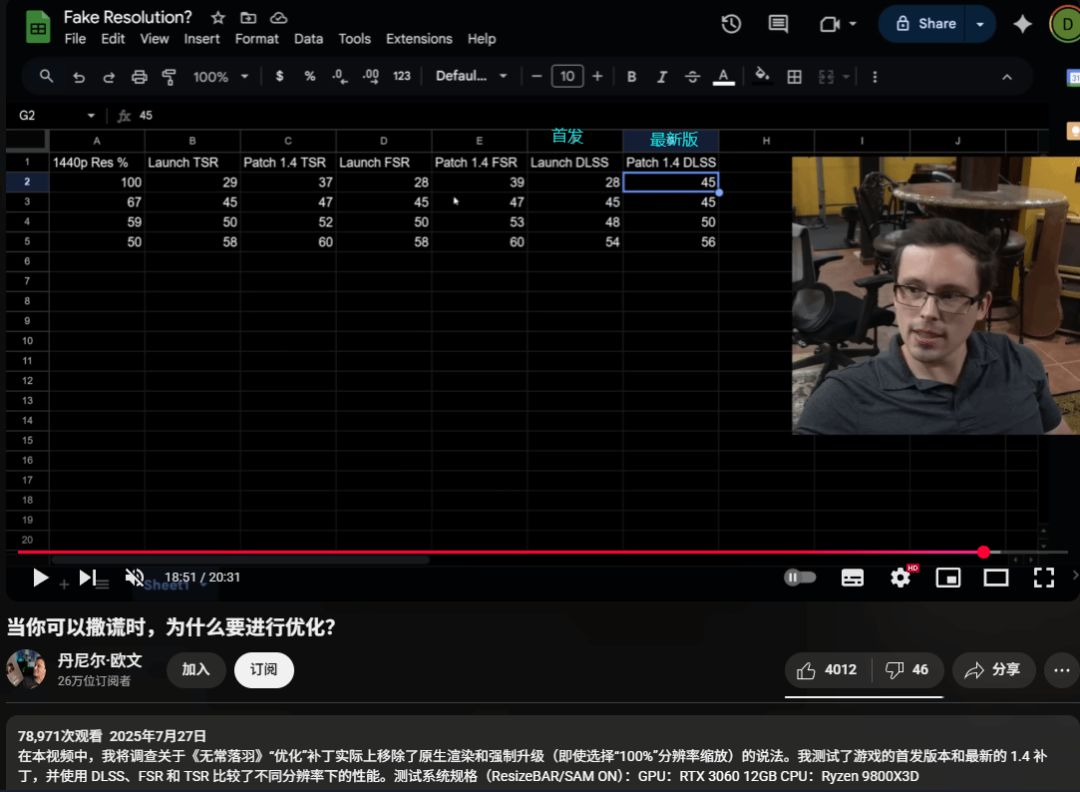Expand the Share button dropdown arrow

980,24
